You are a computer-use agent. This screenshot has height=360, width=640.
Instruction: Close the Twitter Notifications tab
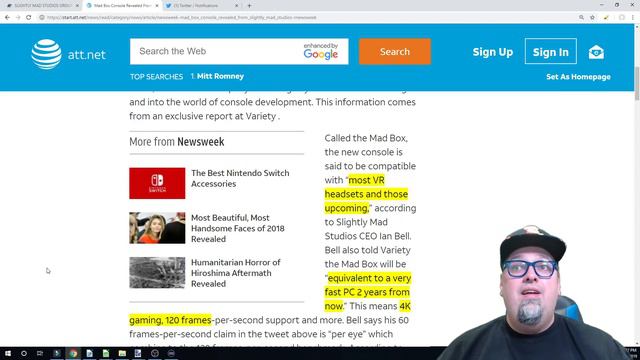coord(236,6)
